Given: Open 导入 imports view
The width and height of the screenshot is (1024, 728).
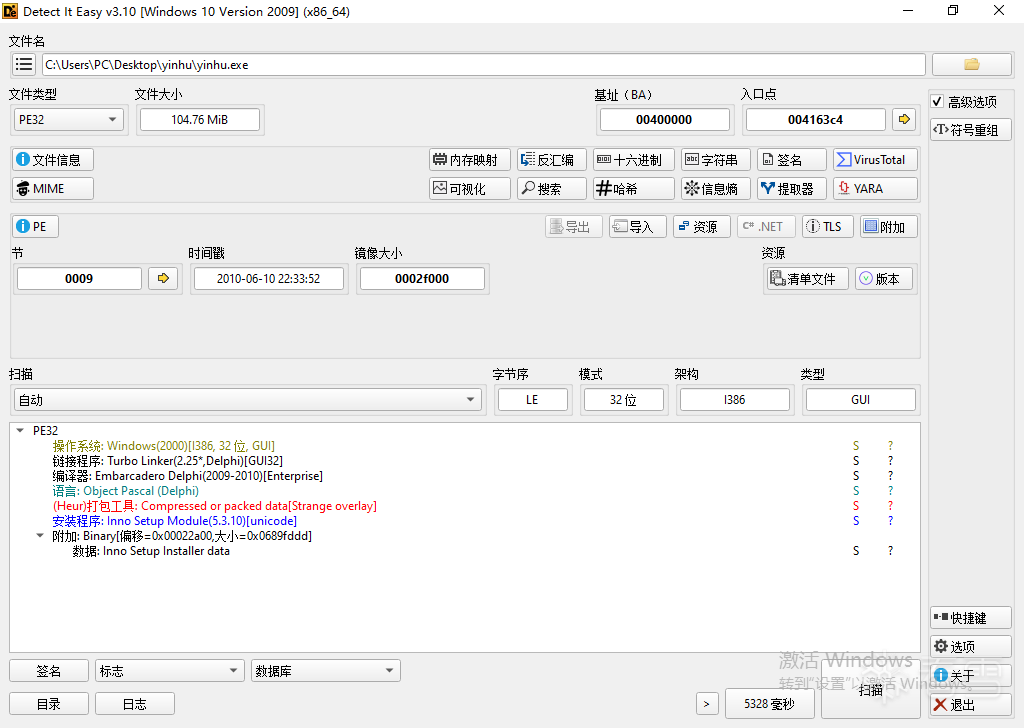Looking at the screenshot, I should [637, 227].
